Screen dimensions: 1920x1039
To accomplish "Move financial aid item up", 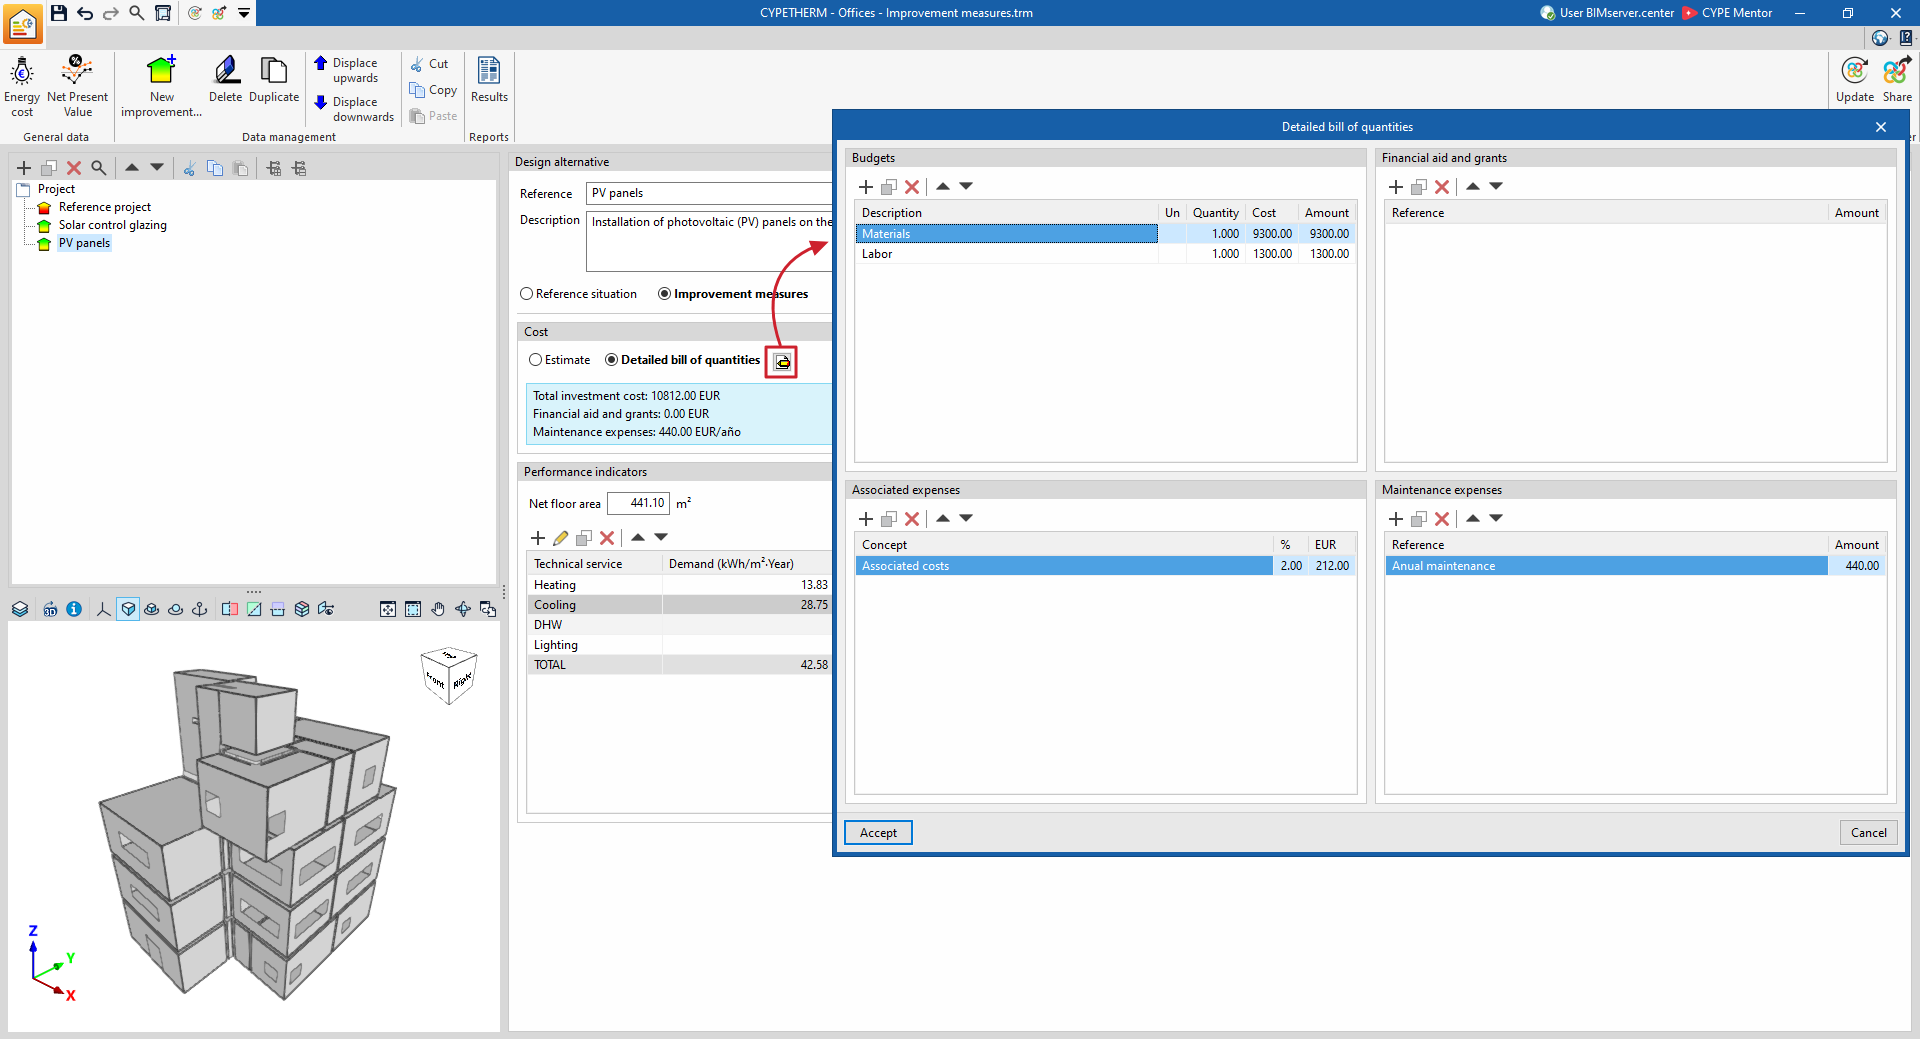I will (x=1473, y=187).
